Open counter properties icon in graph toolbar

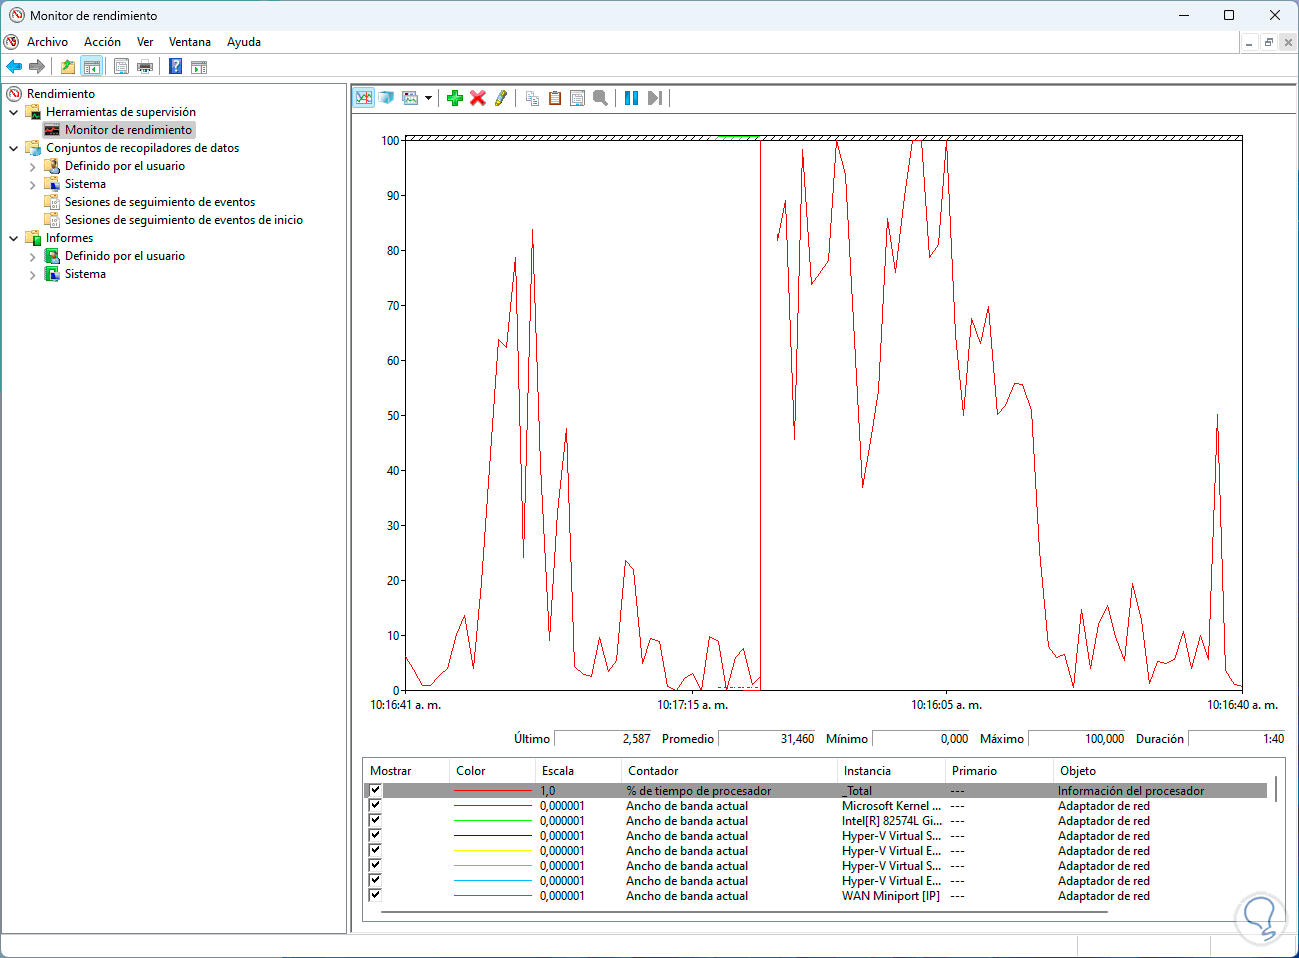coord(578,98)
